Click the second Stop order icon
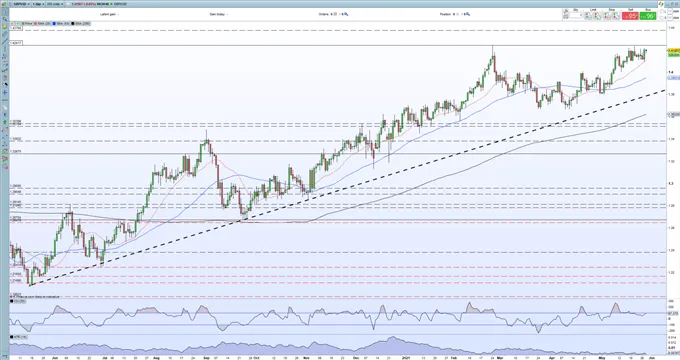Viewport: 680px width, 360px height. click(616, 16)
